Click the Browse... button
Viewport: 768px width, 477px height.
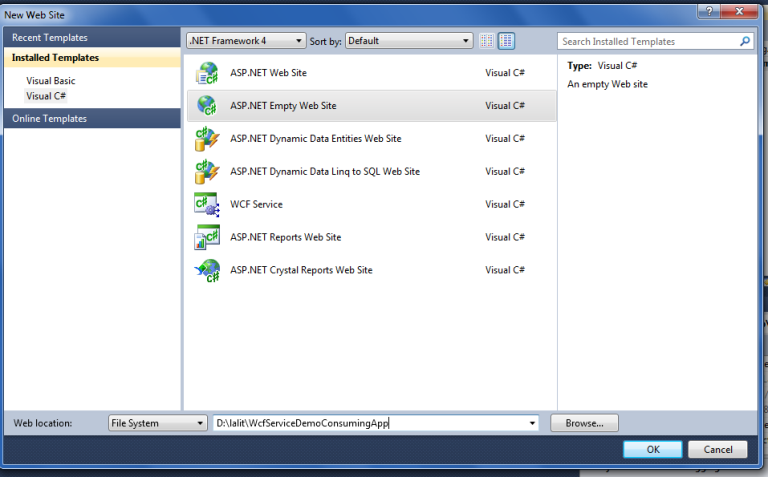(x=584, y=423)
